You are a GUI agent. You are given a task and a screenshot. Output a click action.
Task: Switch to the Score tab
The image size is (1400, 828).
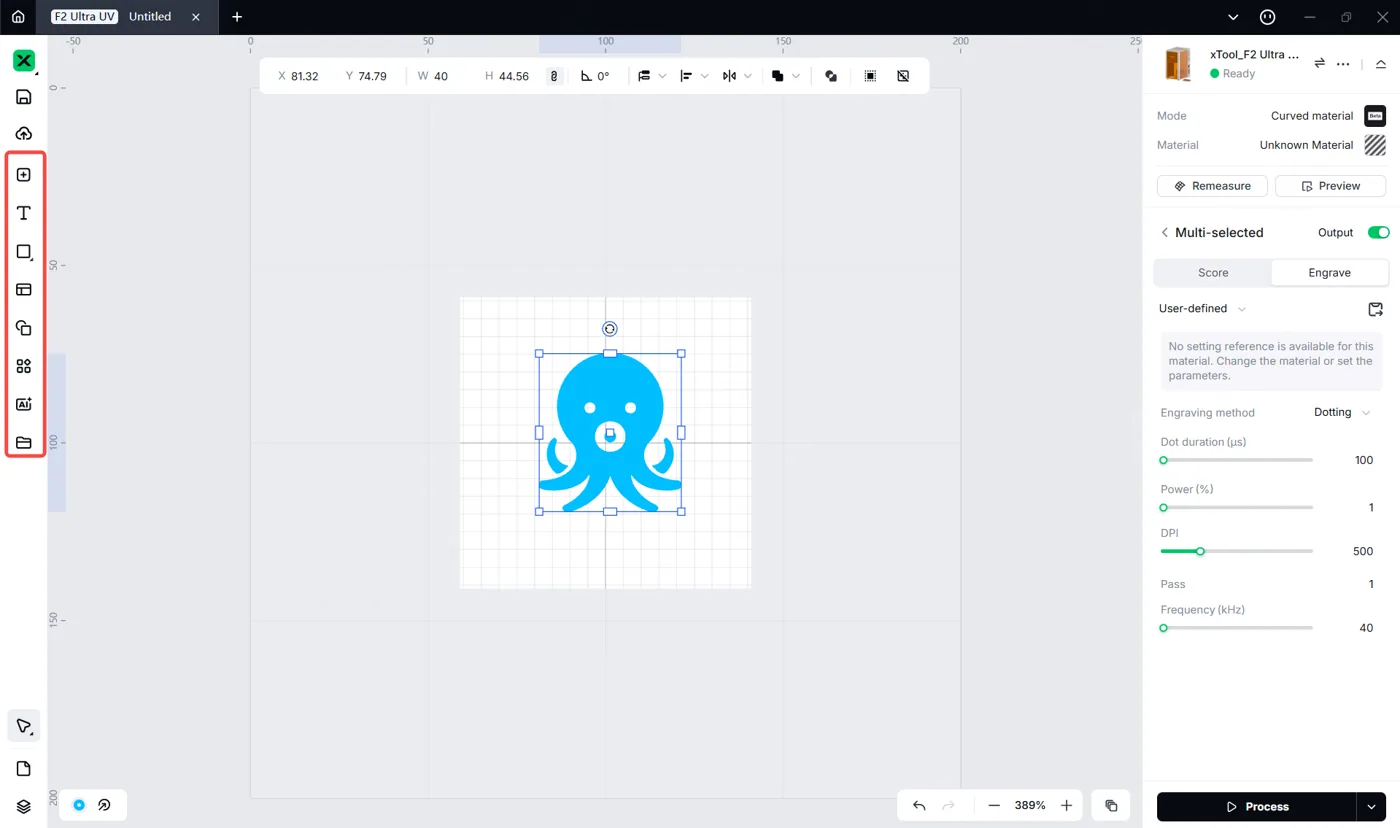(1213, 272)
